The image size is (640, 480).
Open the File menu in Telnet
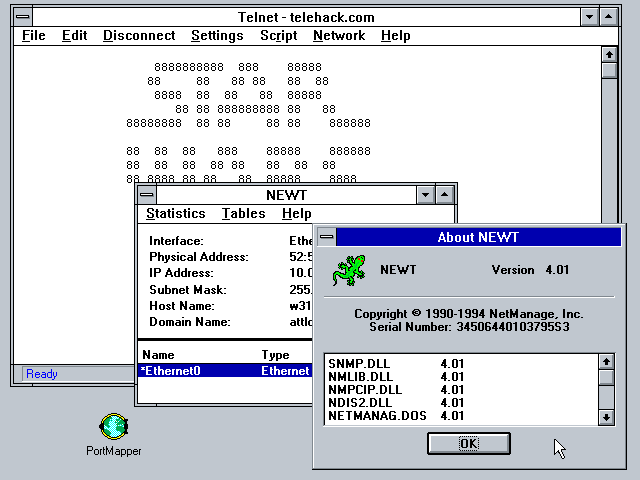33,36
